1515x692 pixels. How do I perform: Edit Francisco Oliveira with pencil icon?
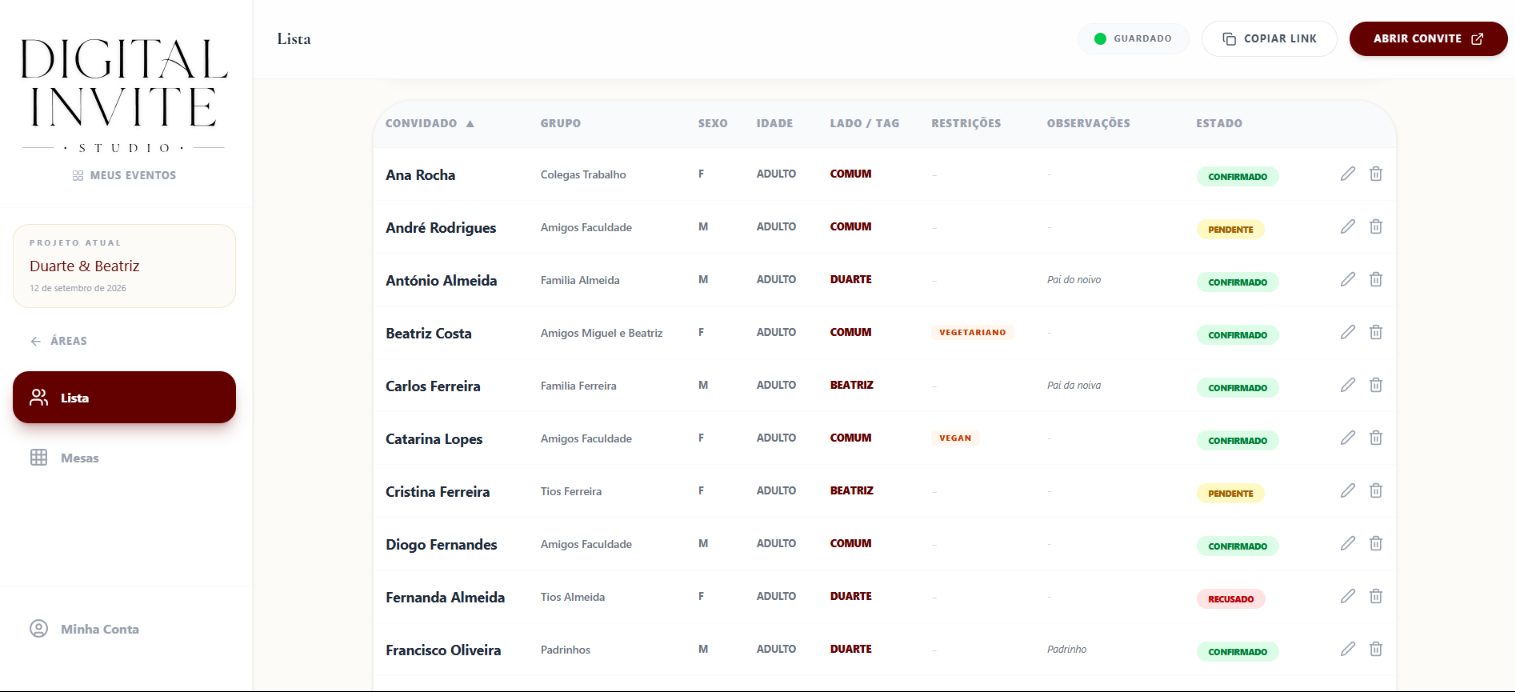coord(1348,649)
